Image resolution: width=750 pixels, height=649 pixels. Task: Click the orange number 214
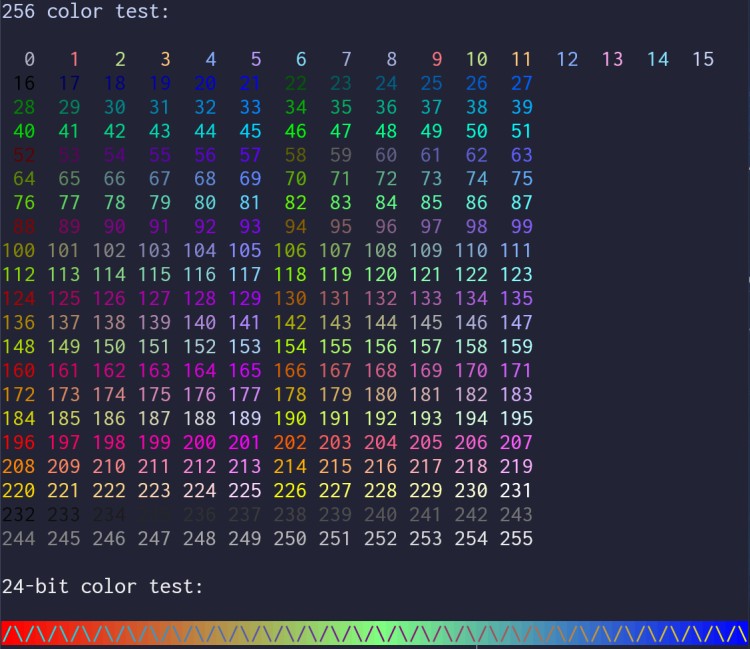click(x=290, y=466)
